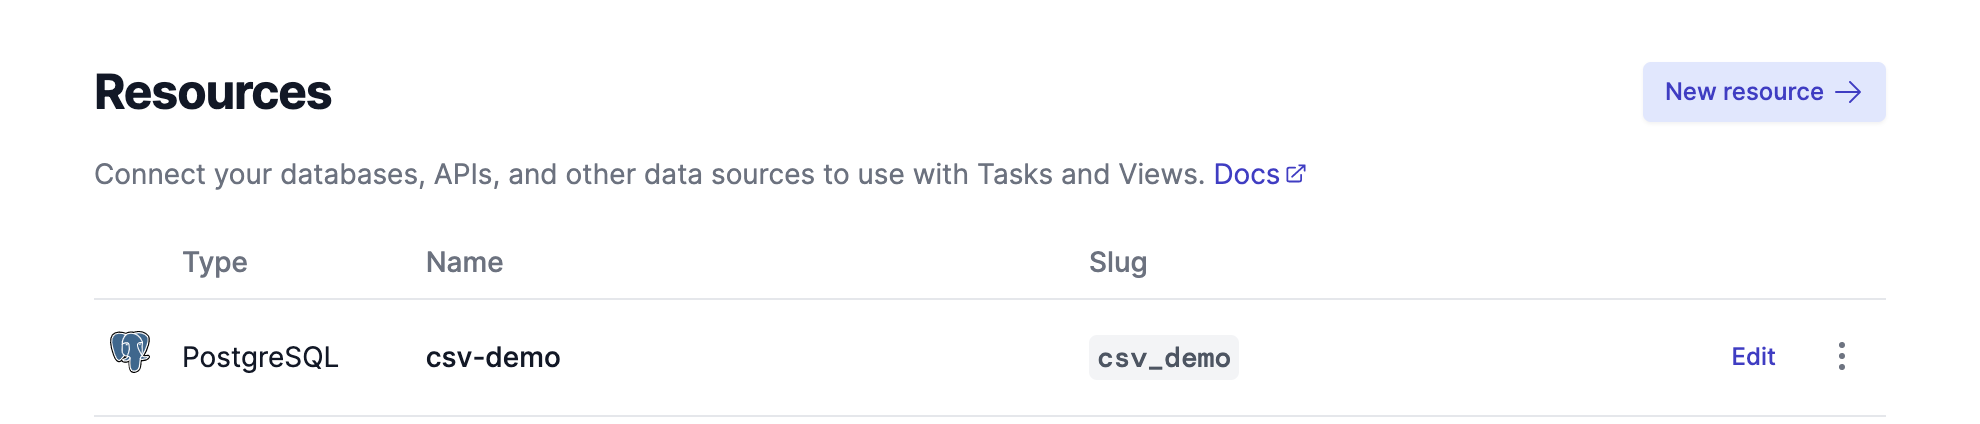Click the Slug column header
Image resolution: width=1980 pixels, height=424 pixels.
click(x=1118, y=262)
